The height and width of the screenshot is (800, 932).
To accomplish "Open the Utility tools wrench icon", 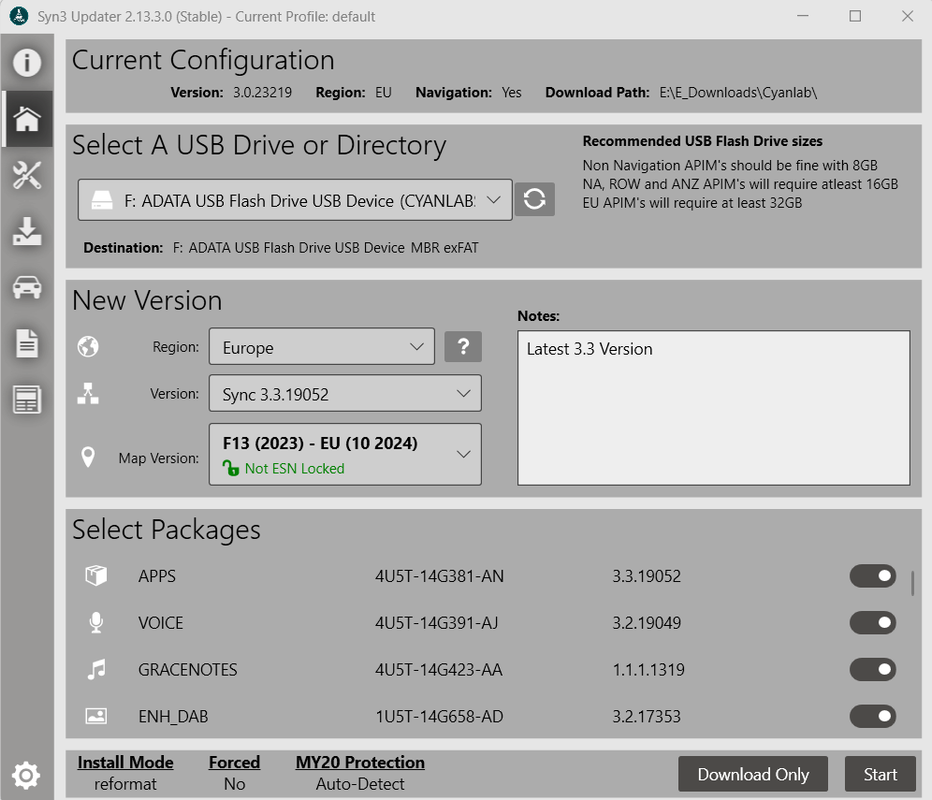I will (x=27, y=175).
